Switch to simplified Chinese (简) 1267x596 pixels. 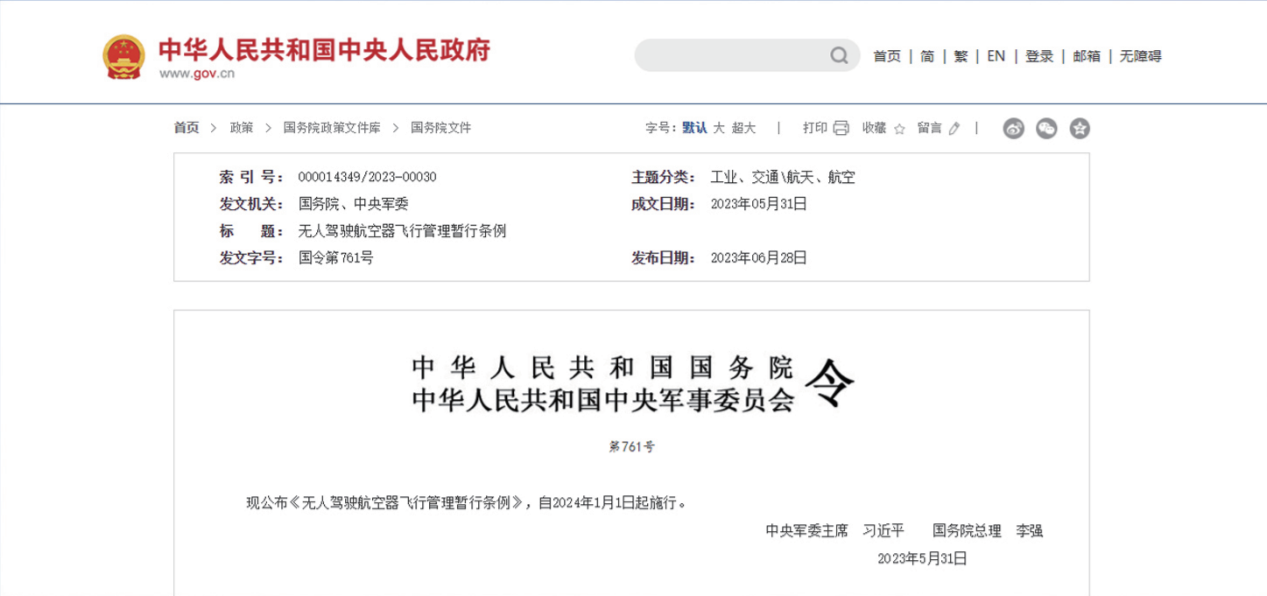coord(927,56)
